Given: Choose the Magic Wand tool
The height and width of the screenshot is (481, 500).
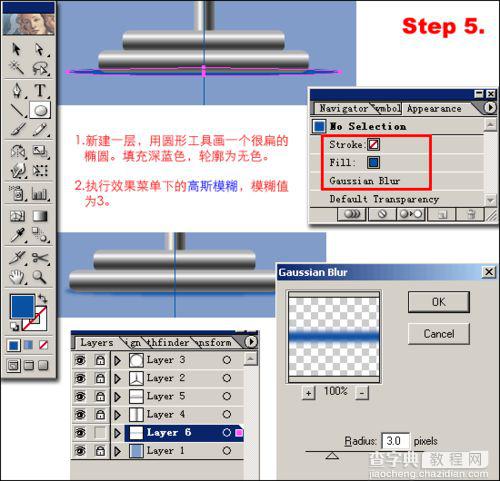Looking at the screenshot, I should [x=17, y=68].
